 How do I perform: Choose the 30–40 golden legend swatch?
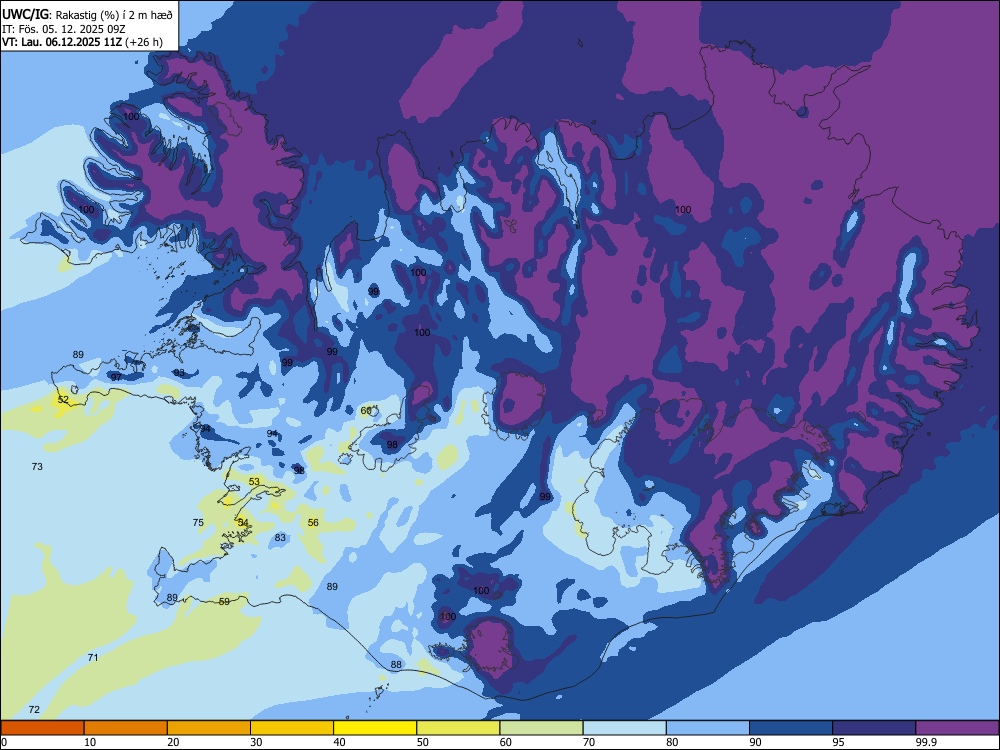[292, 728]
